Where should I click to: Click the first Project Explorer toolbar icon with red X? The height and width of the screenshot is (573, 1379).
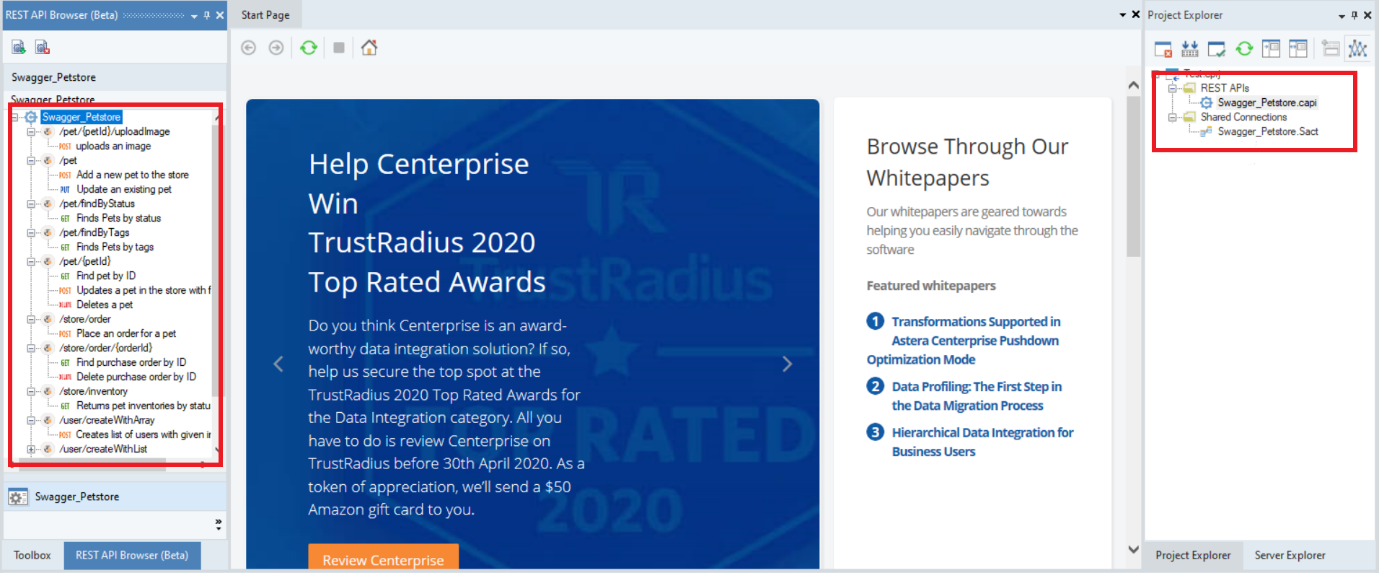point(1163,48)
